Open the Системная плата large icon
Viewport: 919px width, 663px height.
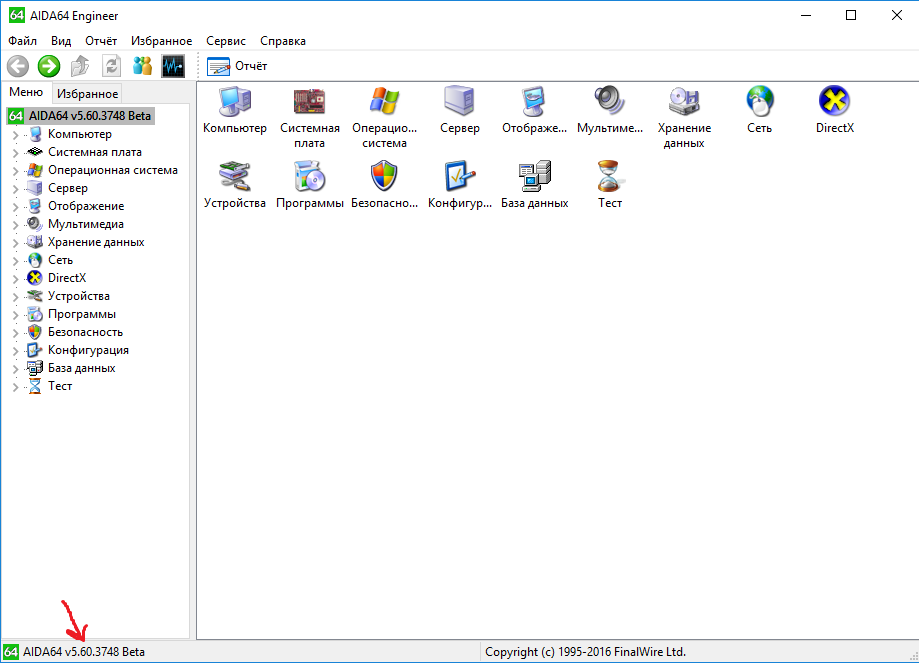[309, 117]
